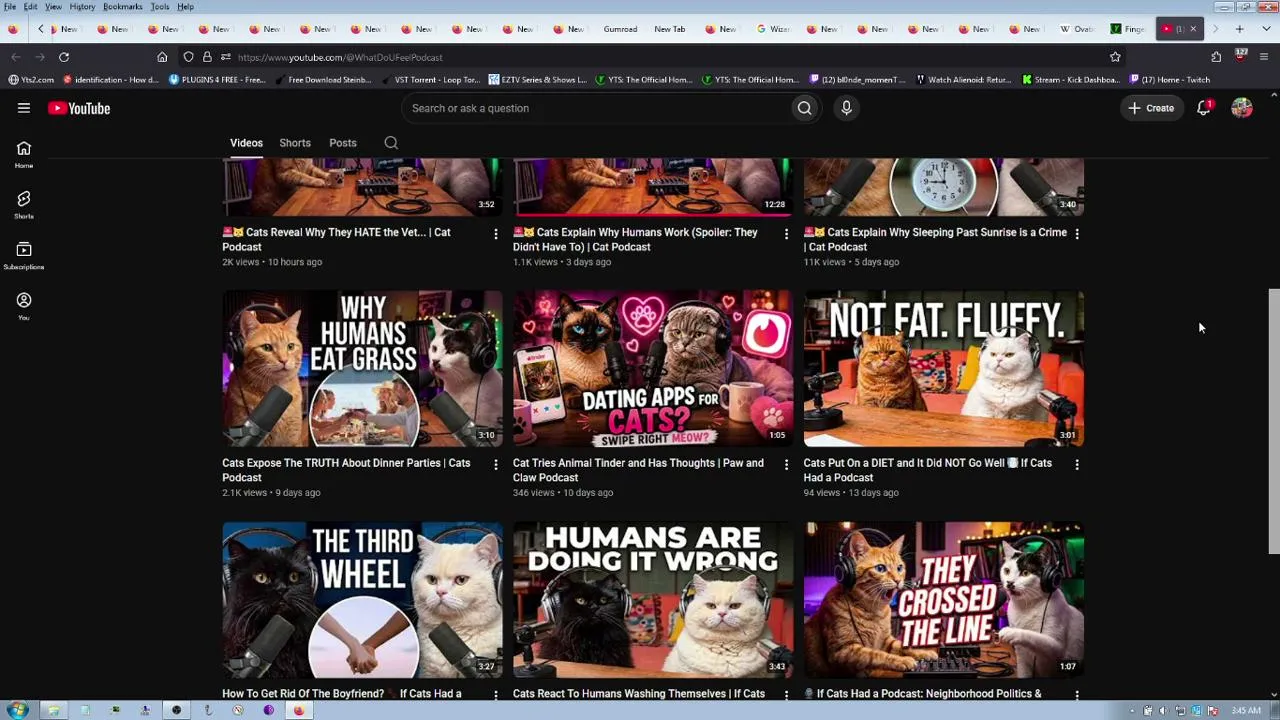Open options for Cats Explain Why Humans Work video
Screen dimensions: 1280x720
(x=786, y=233)
